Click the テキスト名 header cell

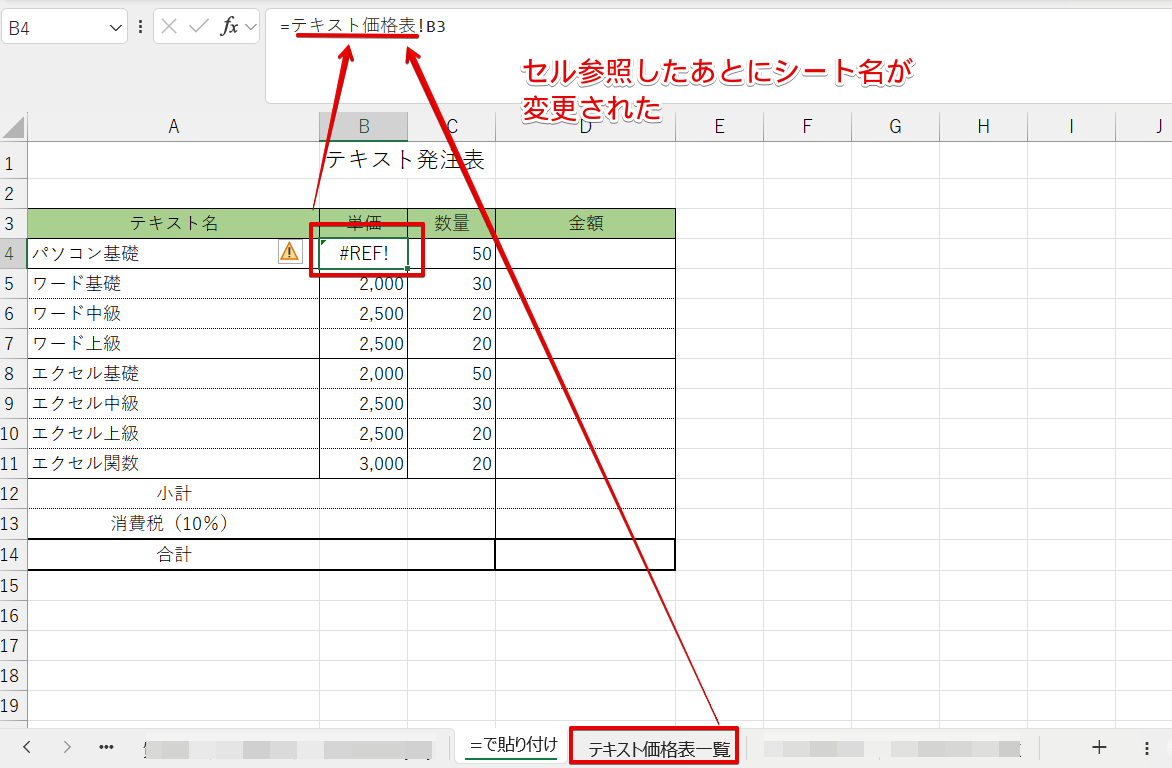pyautogui.click(x=173, y=224)
